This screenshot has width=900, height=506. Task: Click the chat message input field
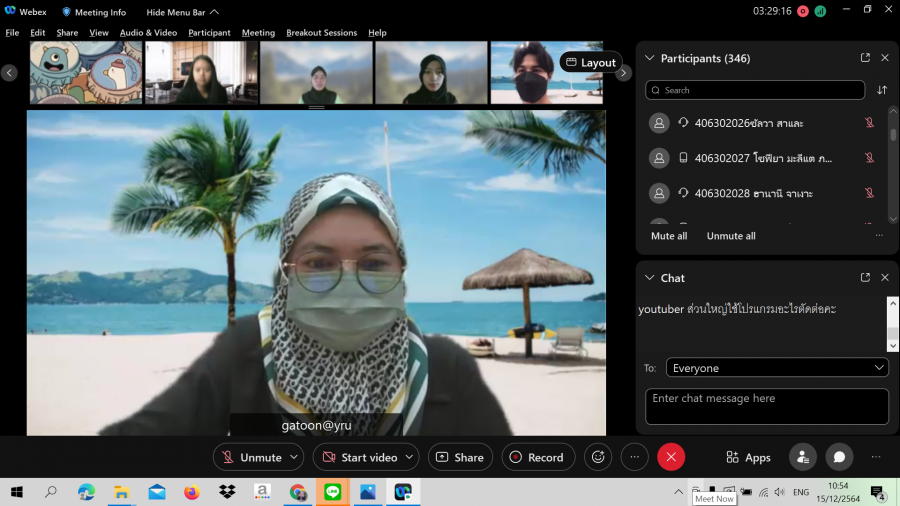[x=766, y=406]
